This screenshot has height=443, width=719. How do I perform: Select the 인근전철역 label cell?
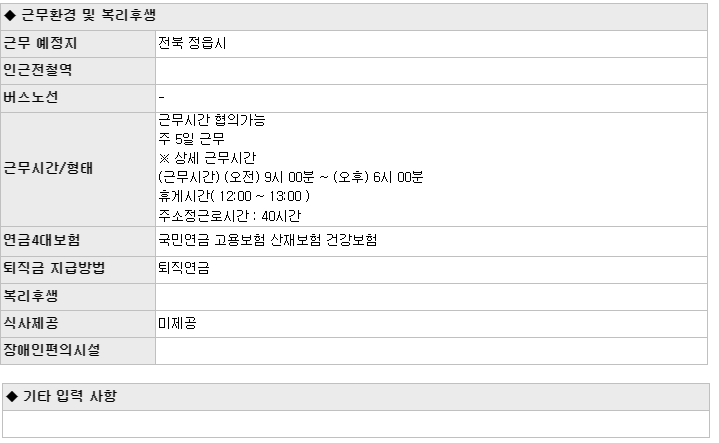pos(78,71)
